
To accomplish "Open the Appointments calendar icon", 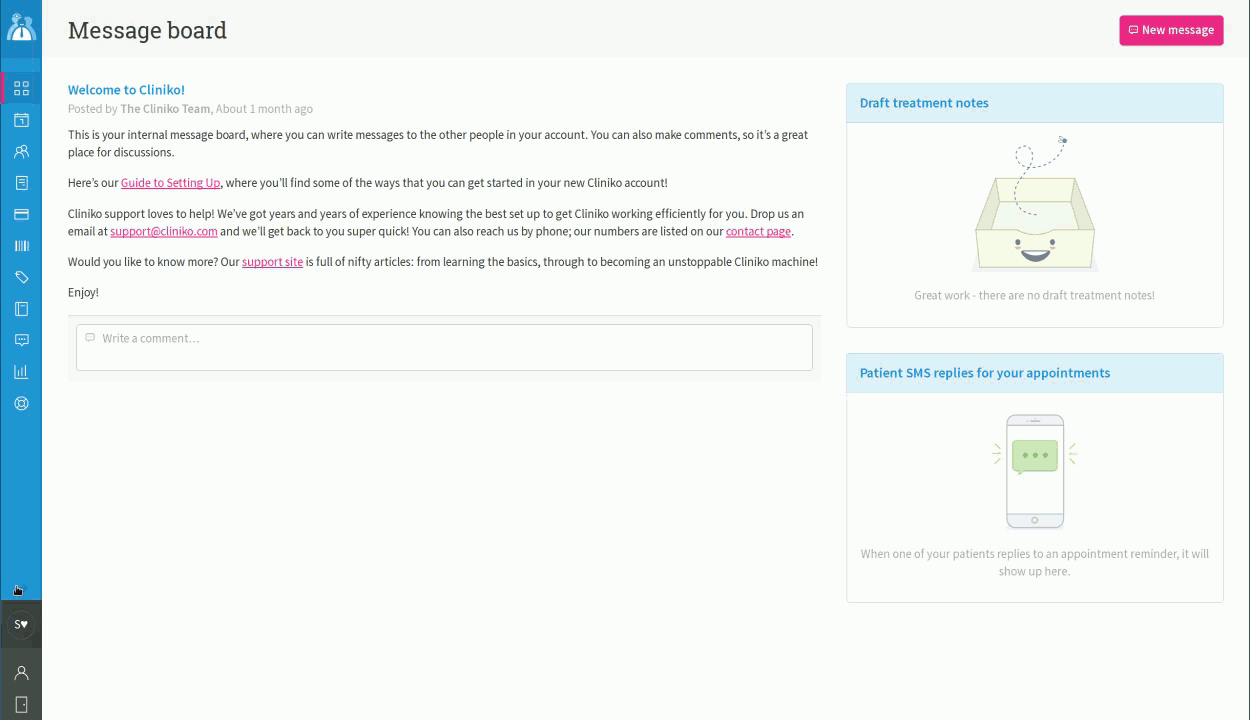I will pos(21,120).
